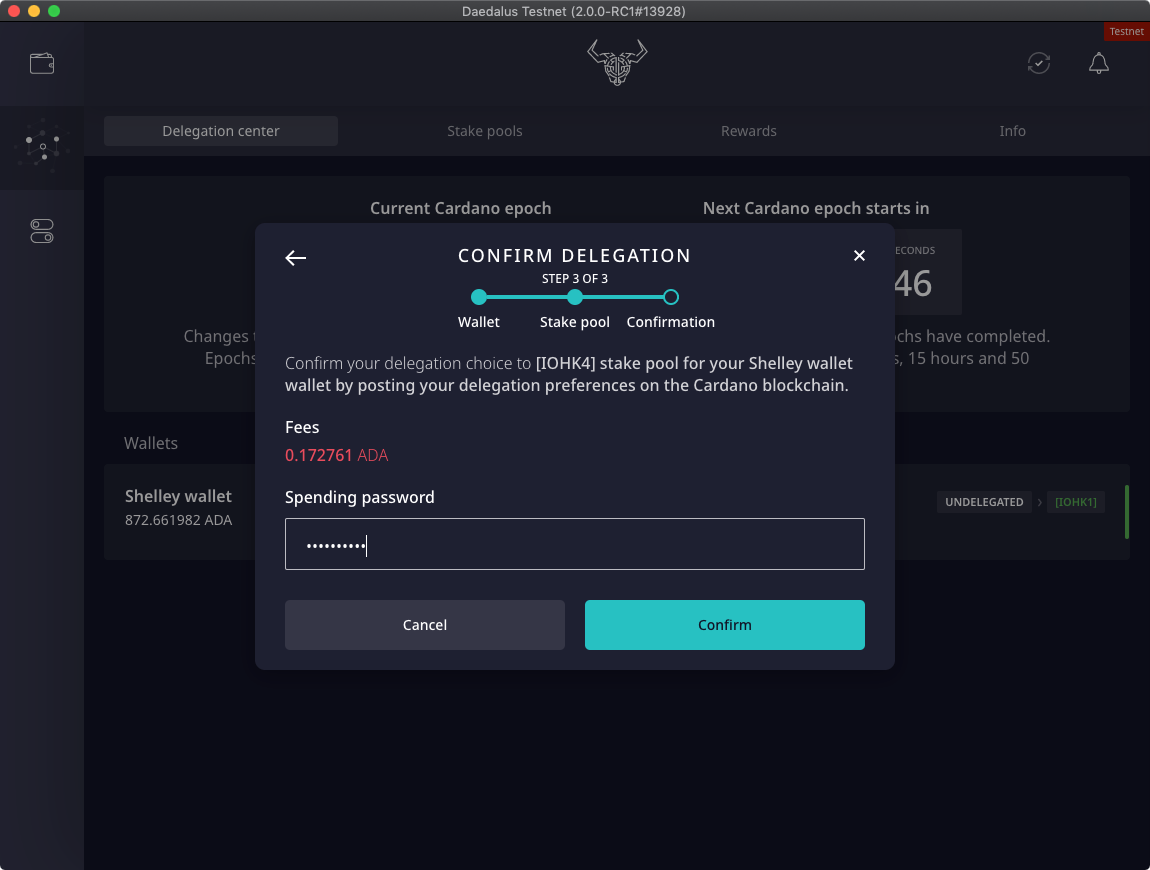The image size is (1150, 870).
Task: View sync status via circular checkmark icon
Action: pyautogui.click(x=1038, y=63)
